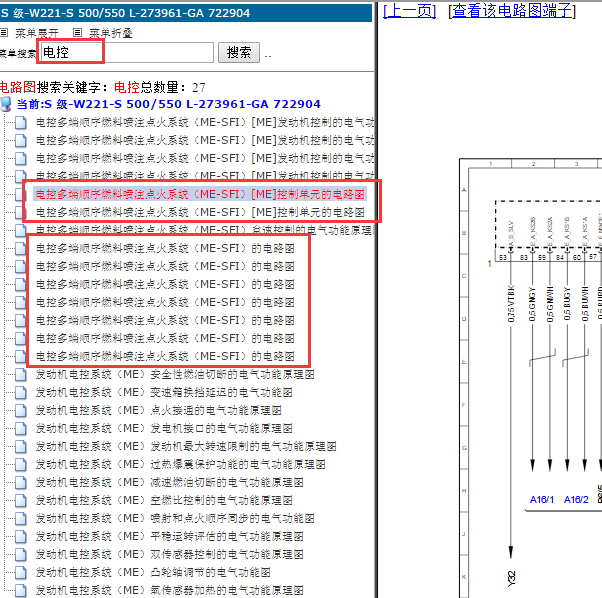The width and height of the screenshot is (602, 598).
Task: Click document icon beside 发动机最大转速限制的电气功能原理图
Action: [20, 446]
